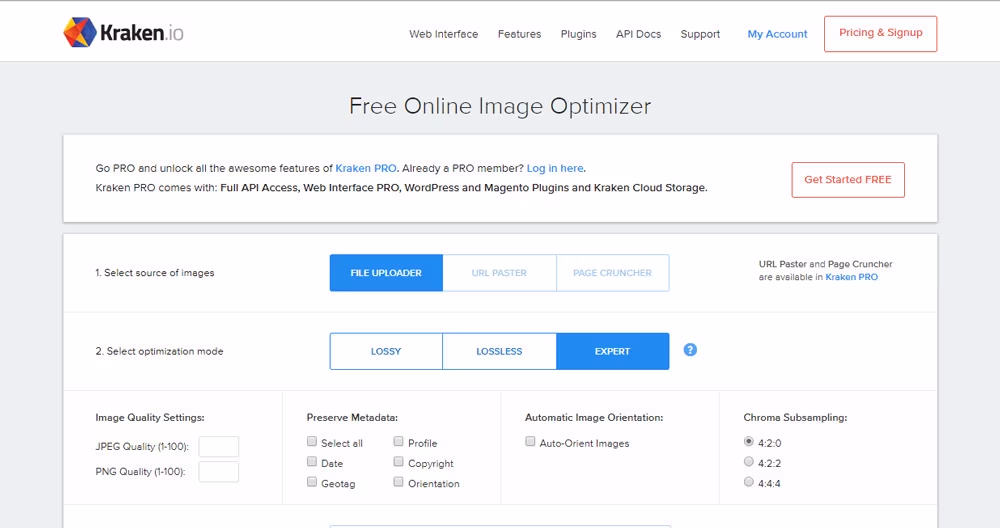Open My Account link

[777, 34]
